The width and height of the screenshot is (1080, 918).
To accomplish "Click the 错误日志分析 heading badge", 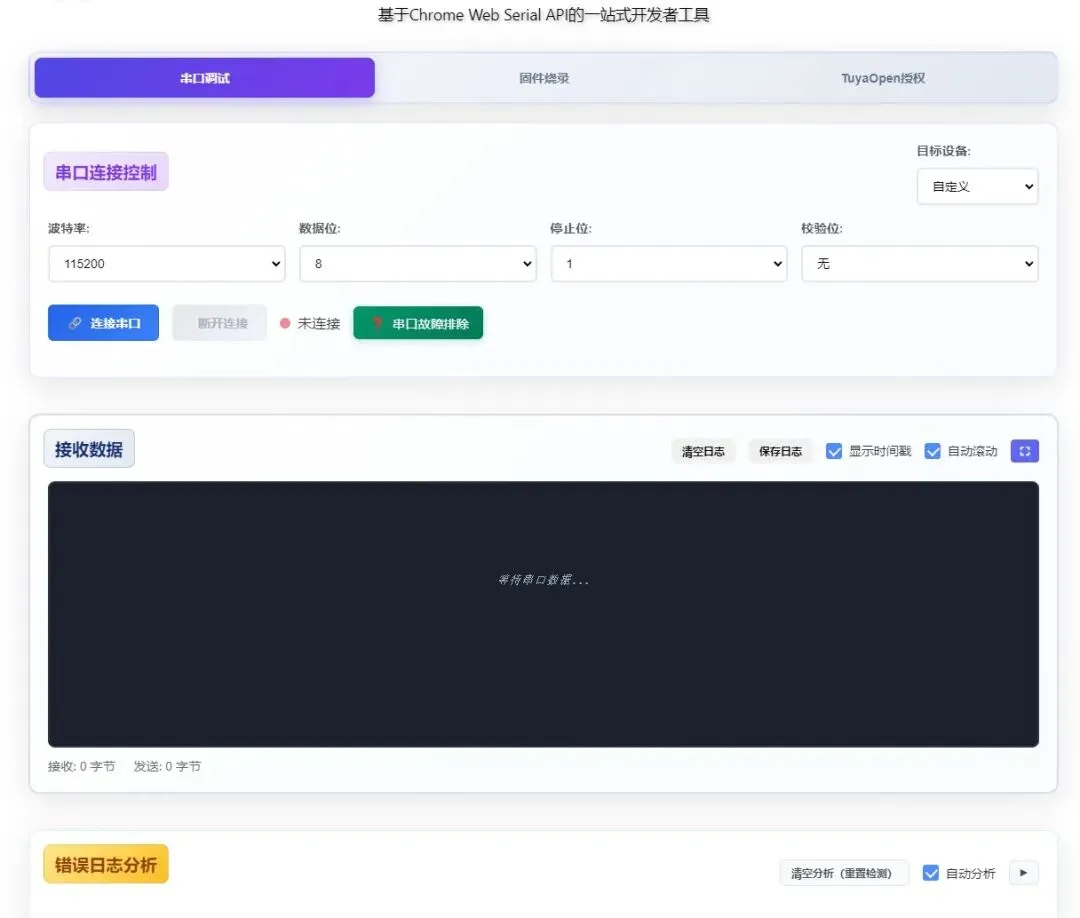I will click(x=106, y=864).
